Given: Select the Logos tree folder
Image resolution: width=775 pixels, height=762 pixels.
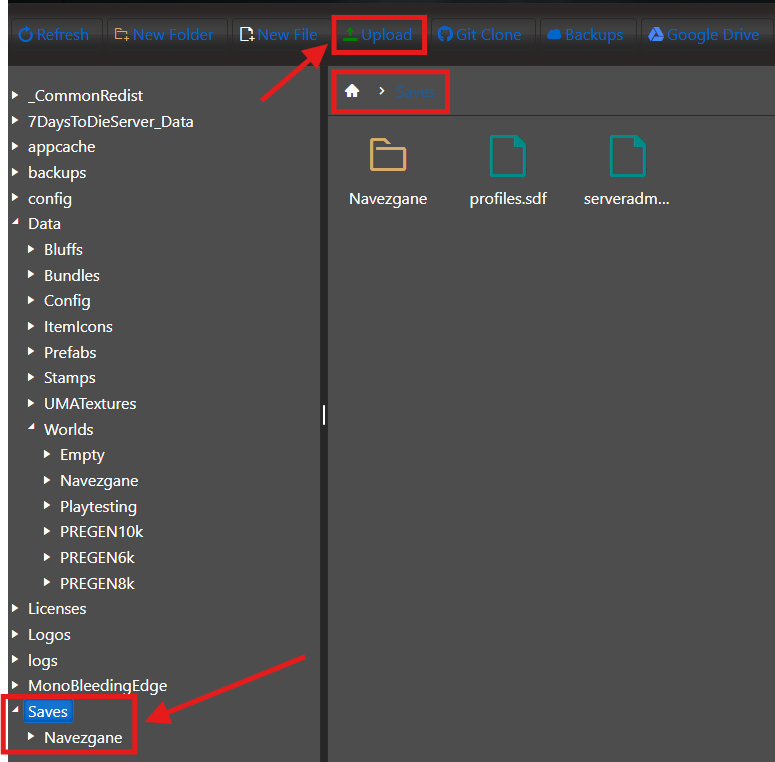Looking at the screenshot, I should pyautogui.click(x=49, y=635).
